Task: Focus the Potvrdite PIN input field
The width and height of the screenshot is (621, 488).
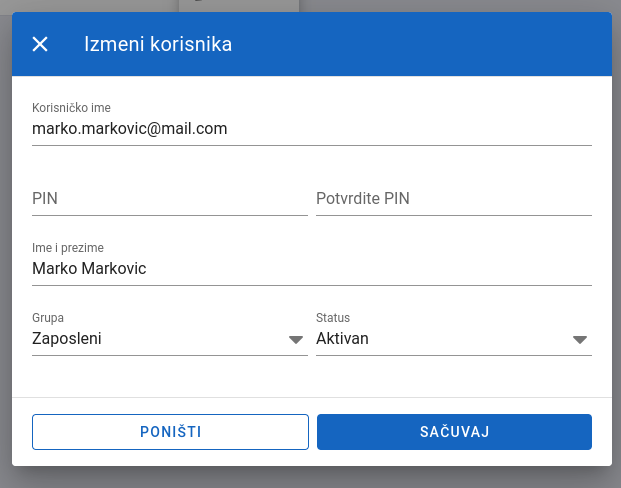Action: coord(454,198)
